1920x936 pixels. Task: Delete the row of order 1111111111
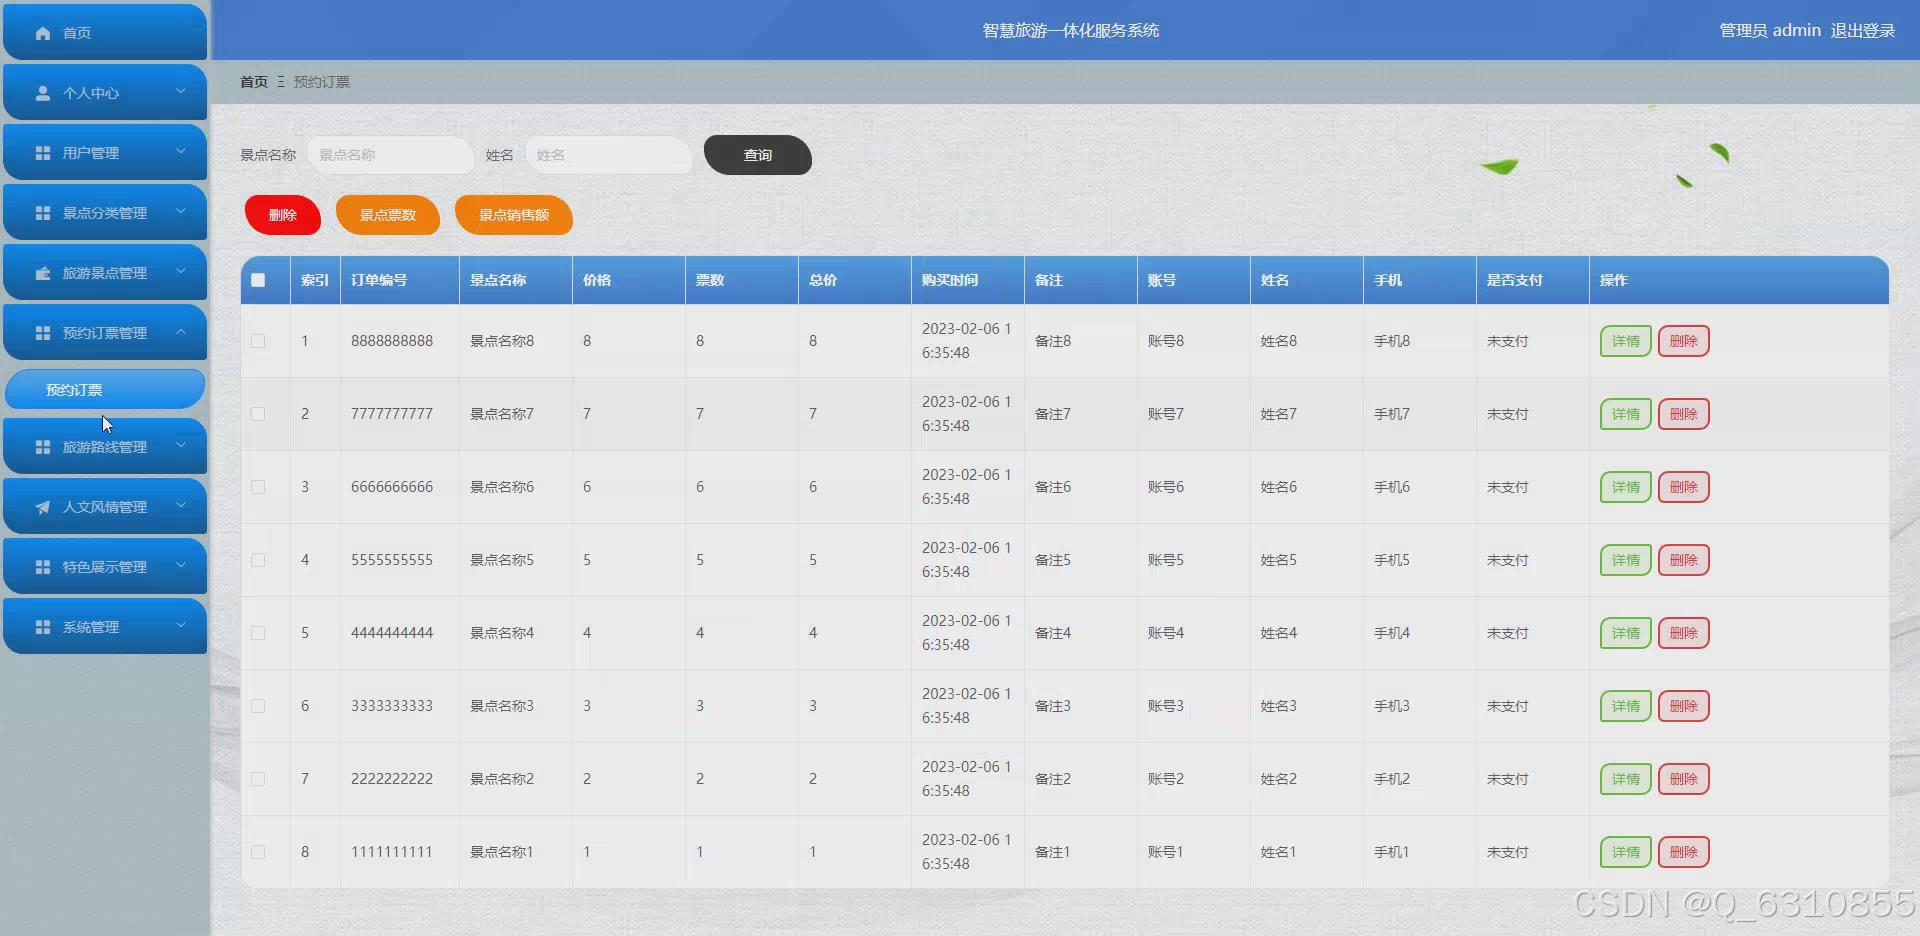click(1684, 852)
